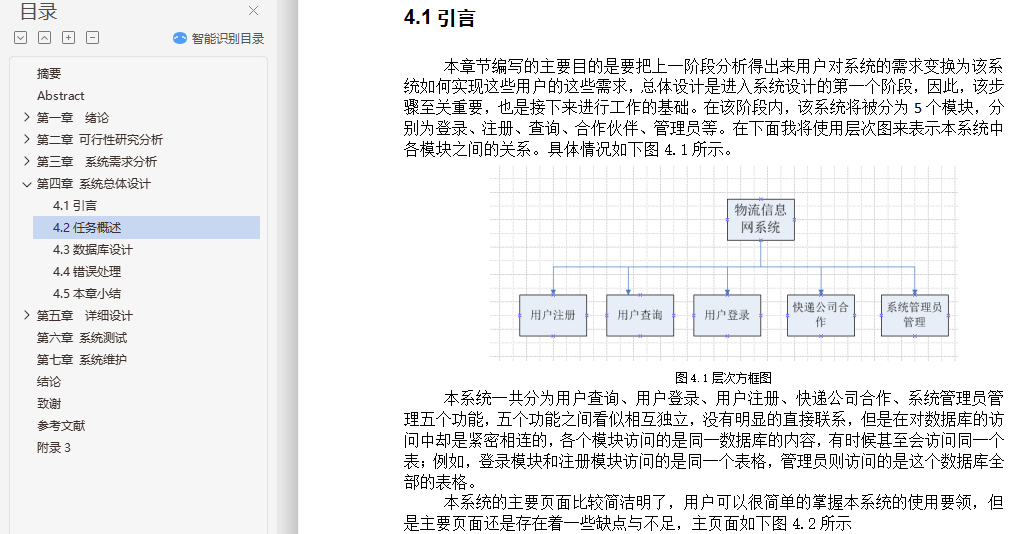1021x534 pixels.
Task: Select 第四章 系统总体设计 heading
Action: [93, 184]
